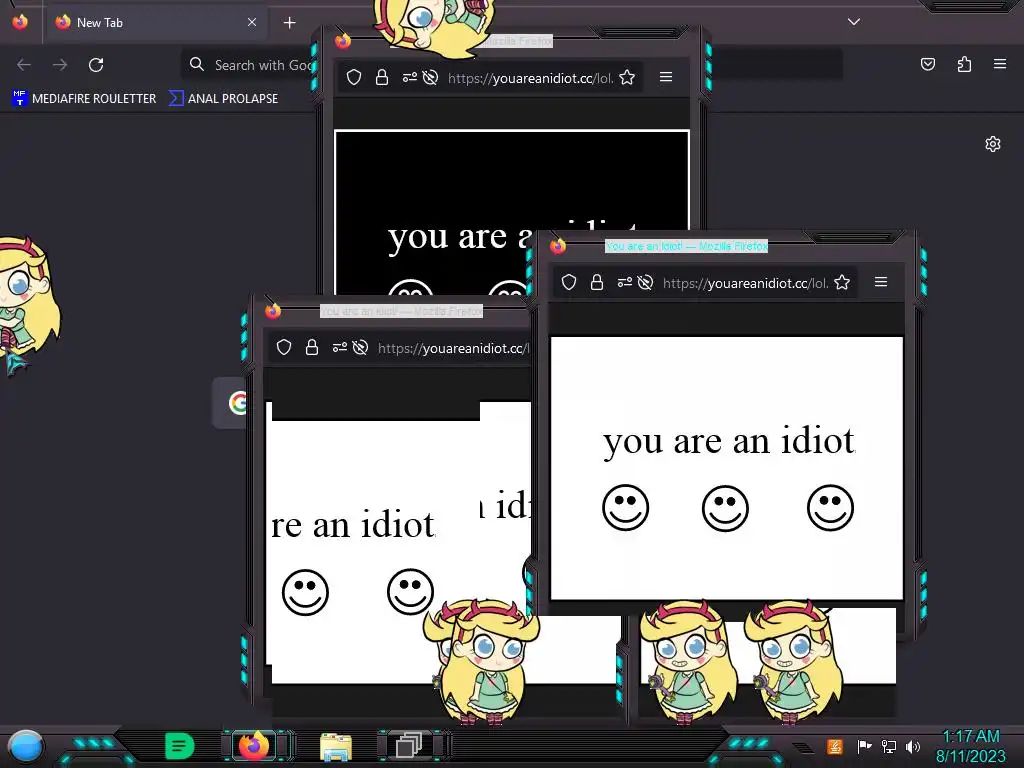1024x768 pixels.
Task: Toggle autoplay blocked icon in top popup
Action: (x=430, y=78)
